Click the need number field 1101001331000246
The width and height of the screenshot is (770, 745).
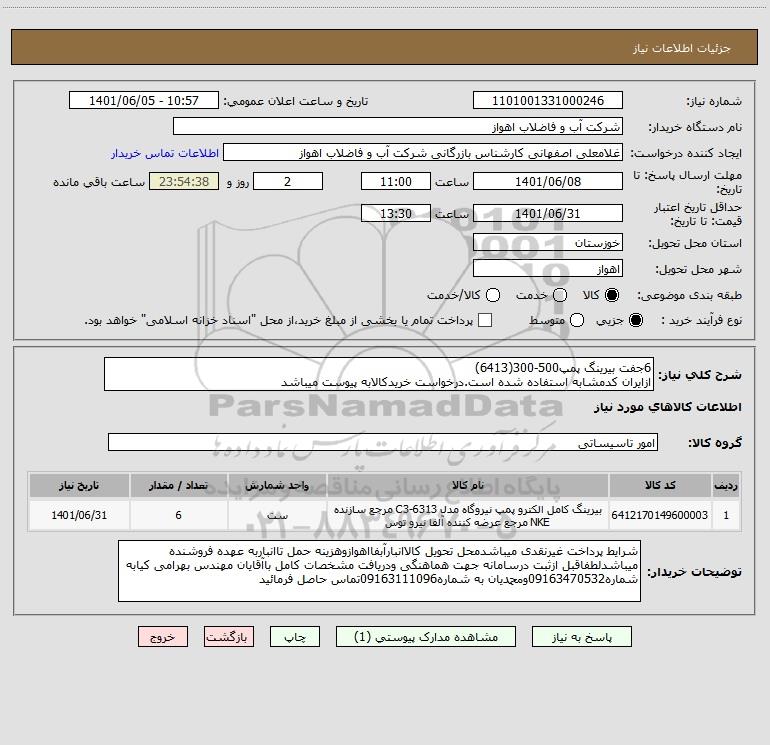pos(548,101)
